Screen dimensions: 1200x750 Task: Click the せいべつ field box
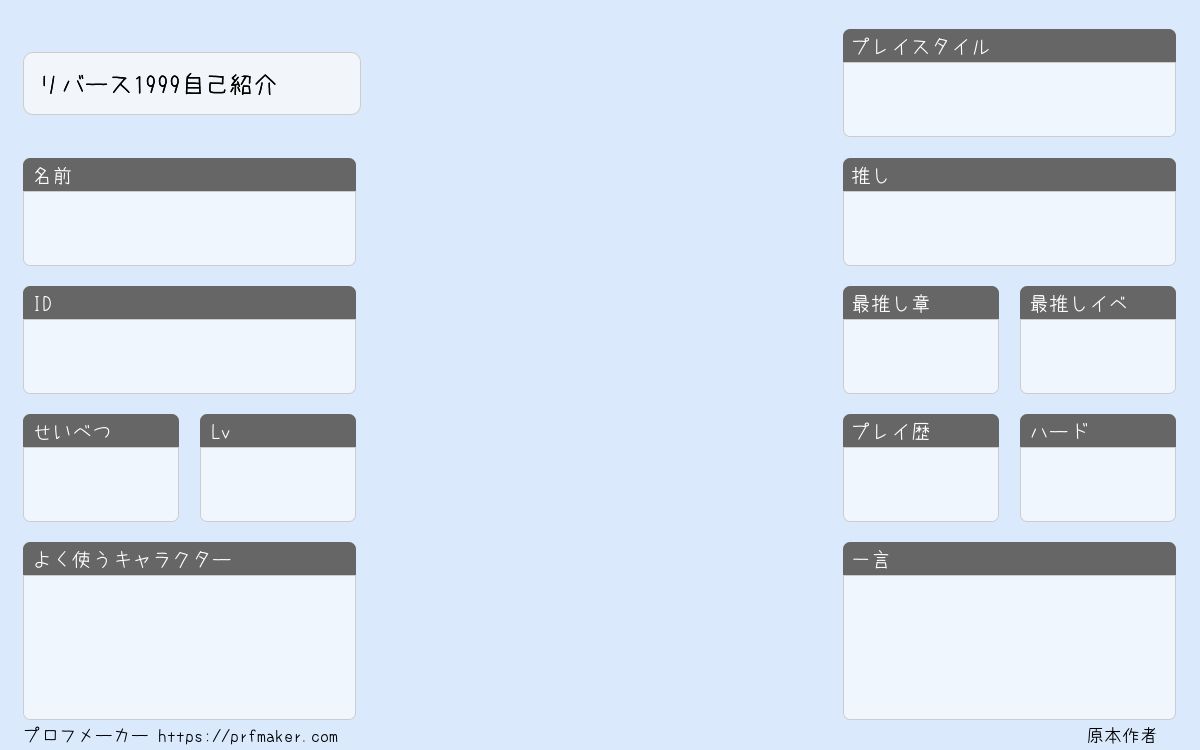point(101,484)
